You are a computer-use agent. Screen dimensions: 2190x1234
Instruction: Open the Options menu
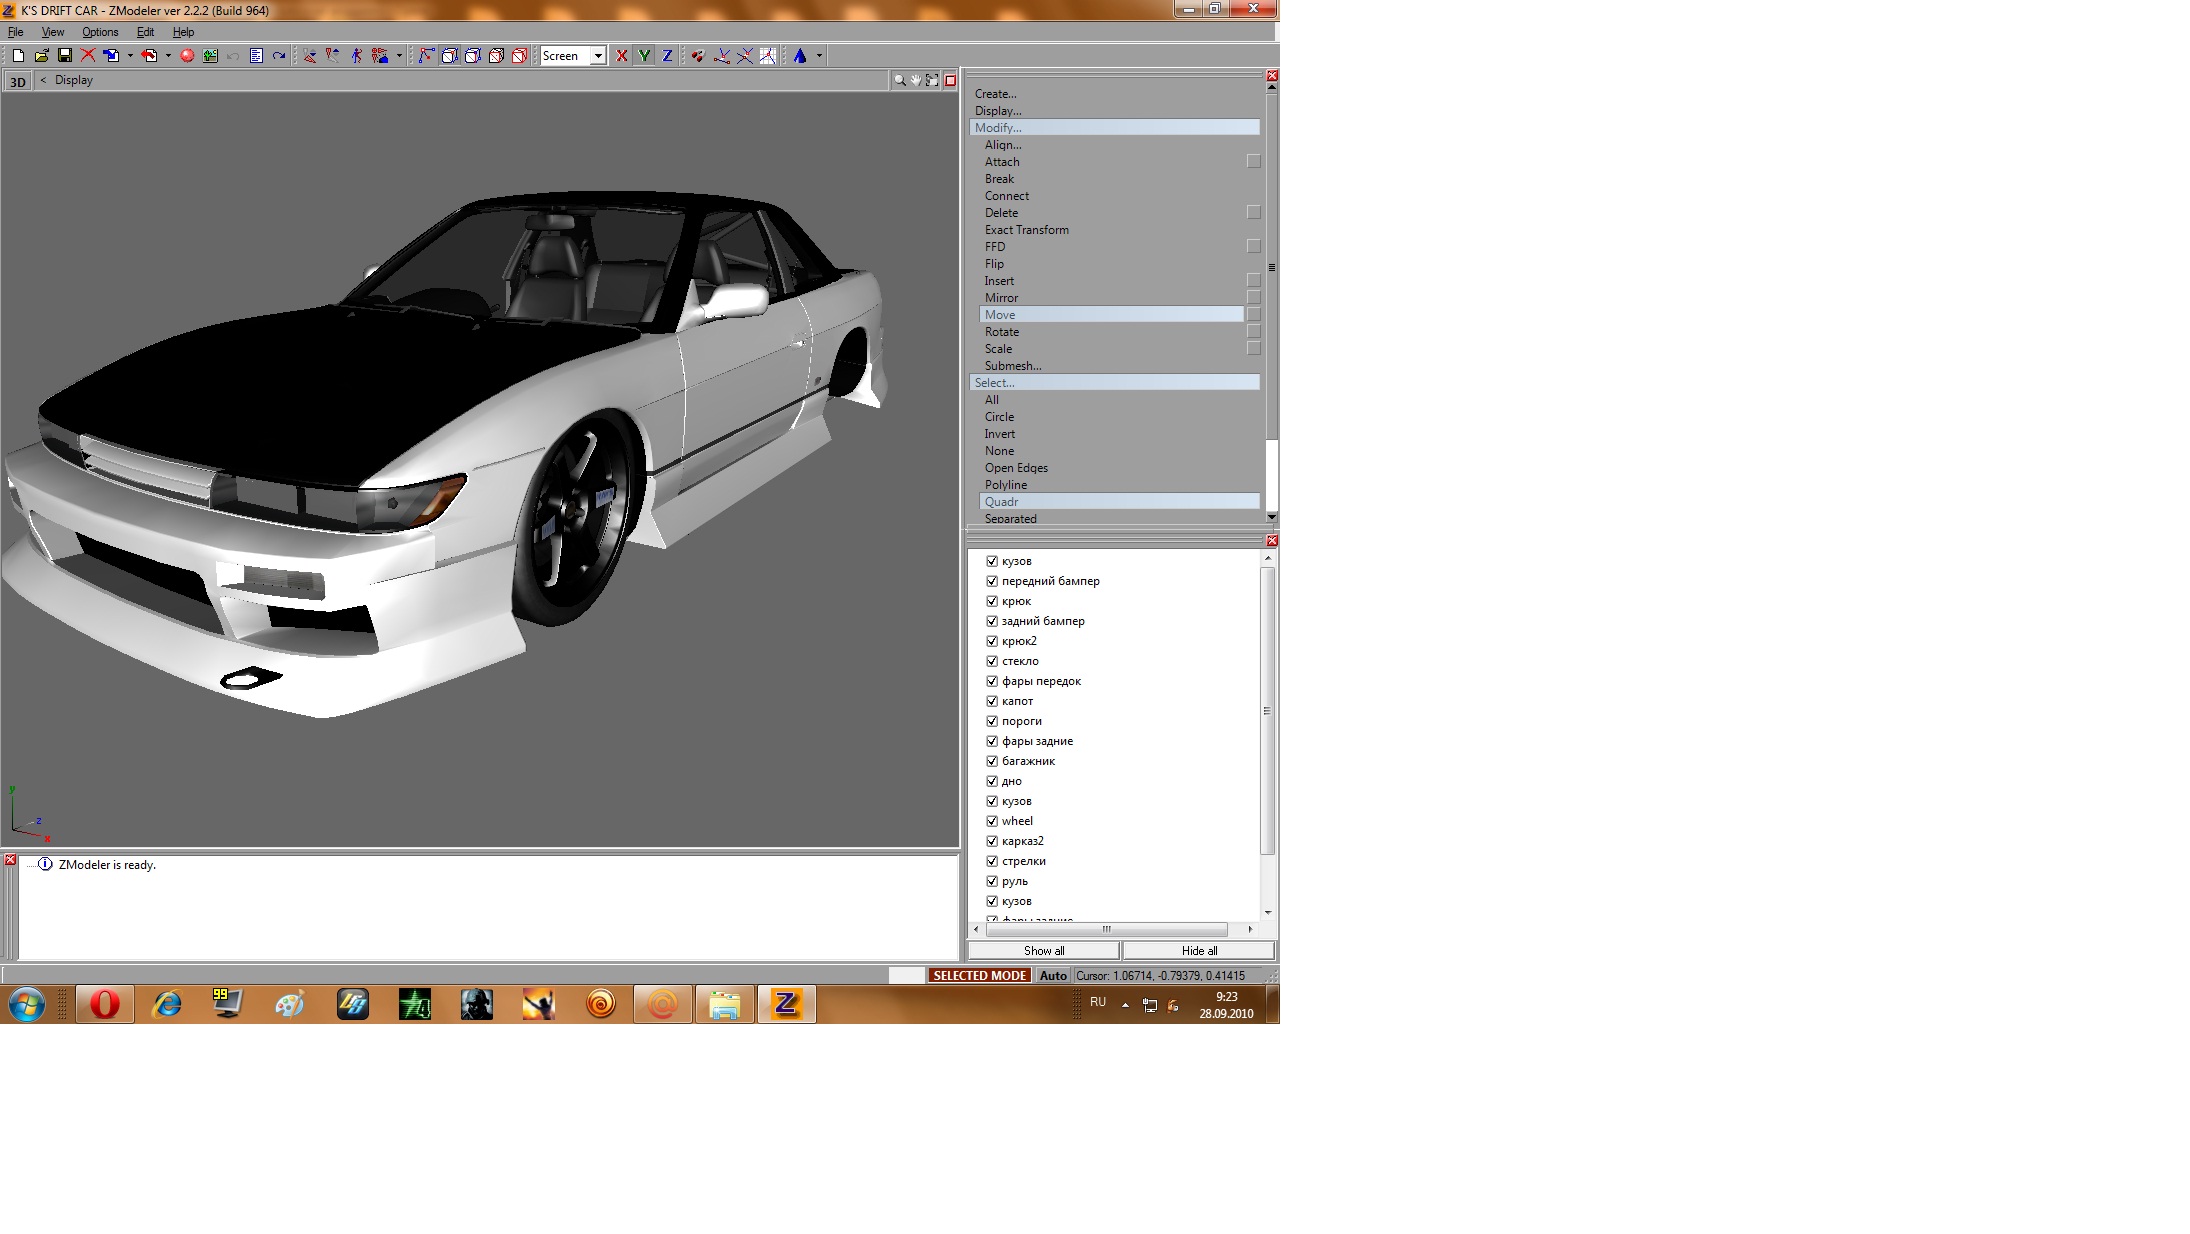point(100,32)
